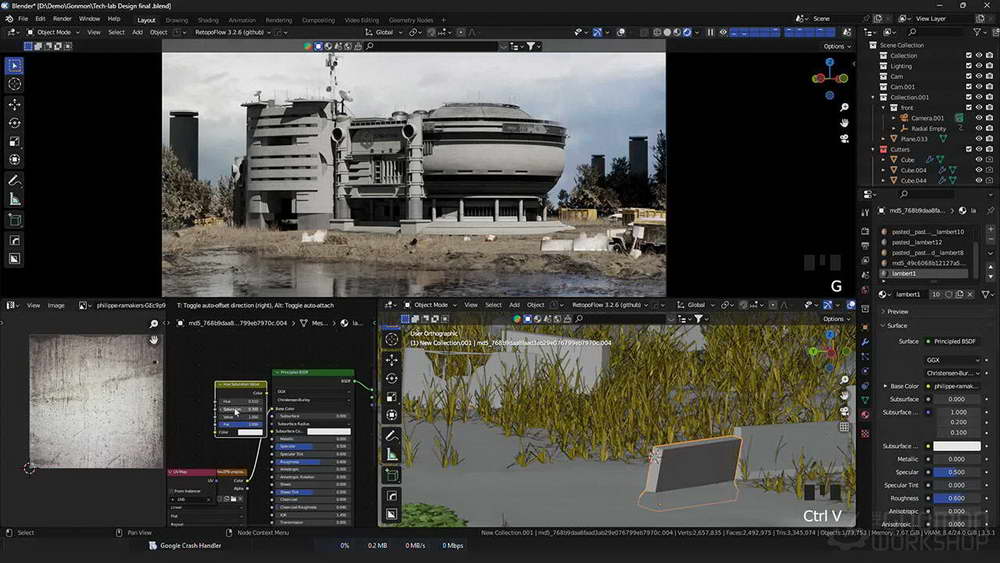
Task: Open the Global orientation dropdown in upper header
Action: pos(383,32)
